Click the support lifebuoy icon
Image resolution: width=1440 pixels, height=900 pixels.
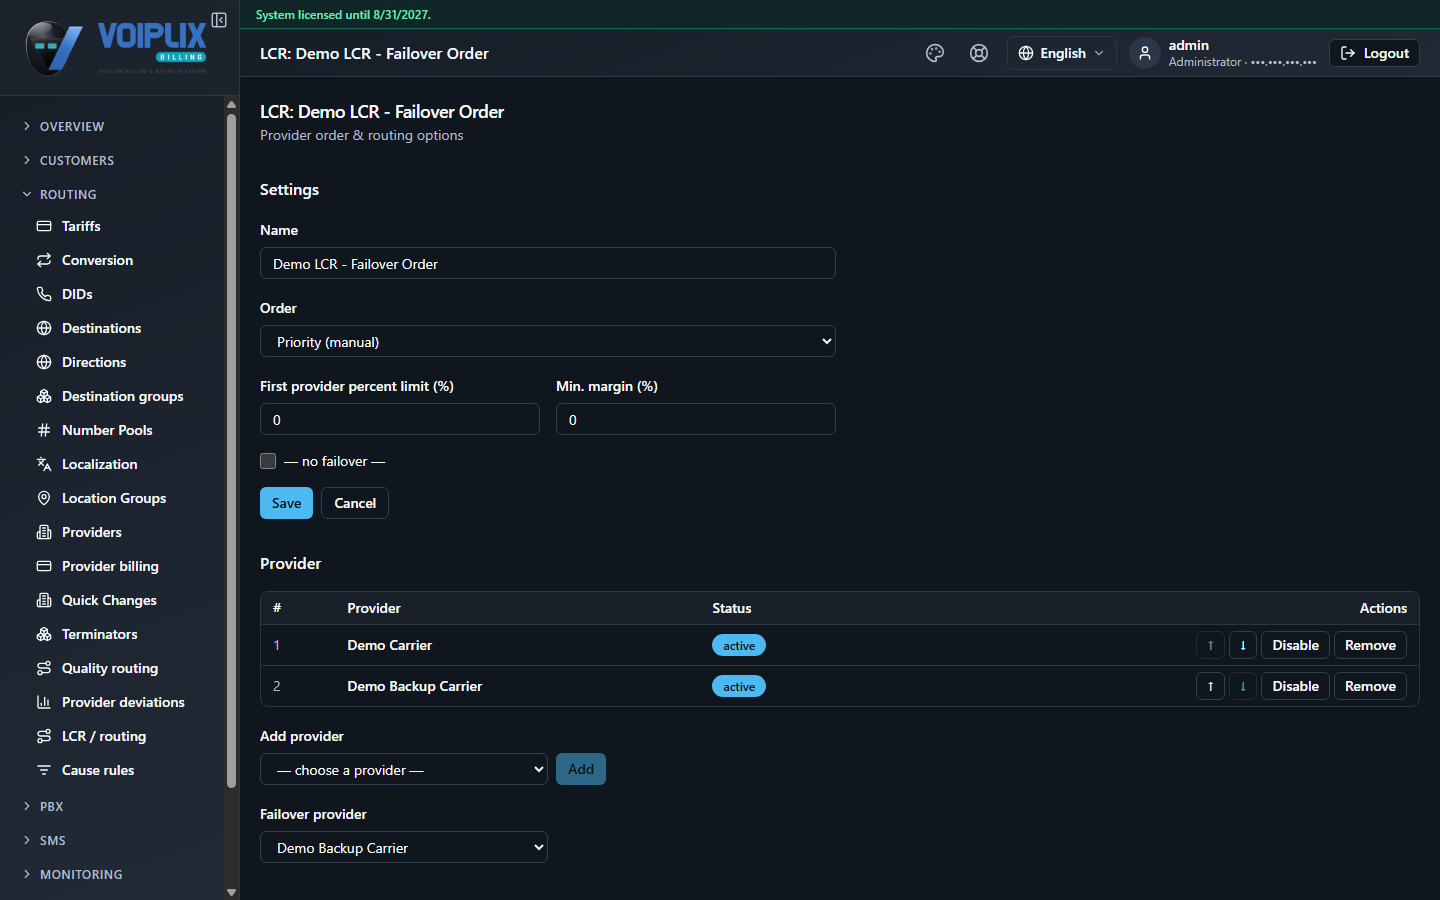tap(979, 53)
